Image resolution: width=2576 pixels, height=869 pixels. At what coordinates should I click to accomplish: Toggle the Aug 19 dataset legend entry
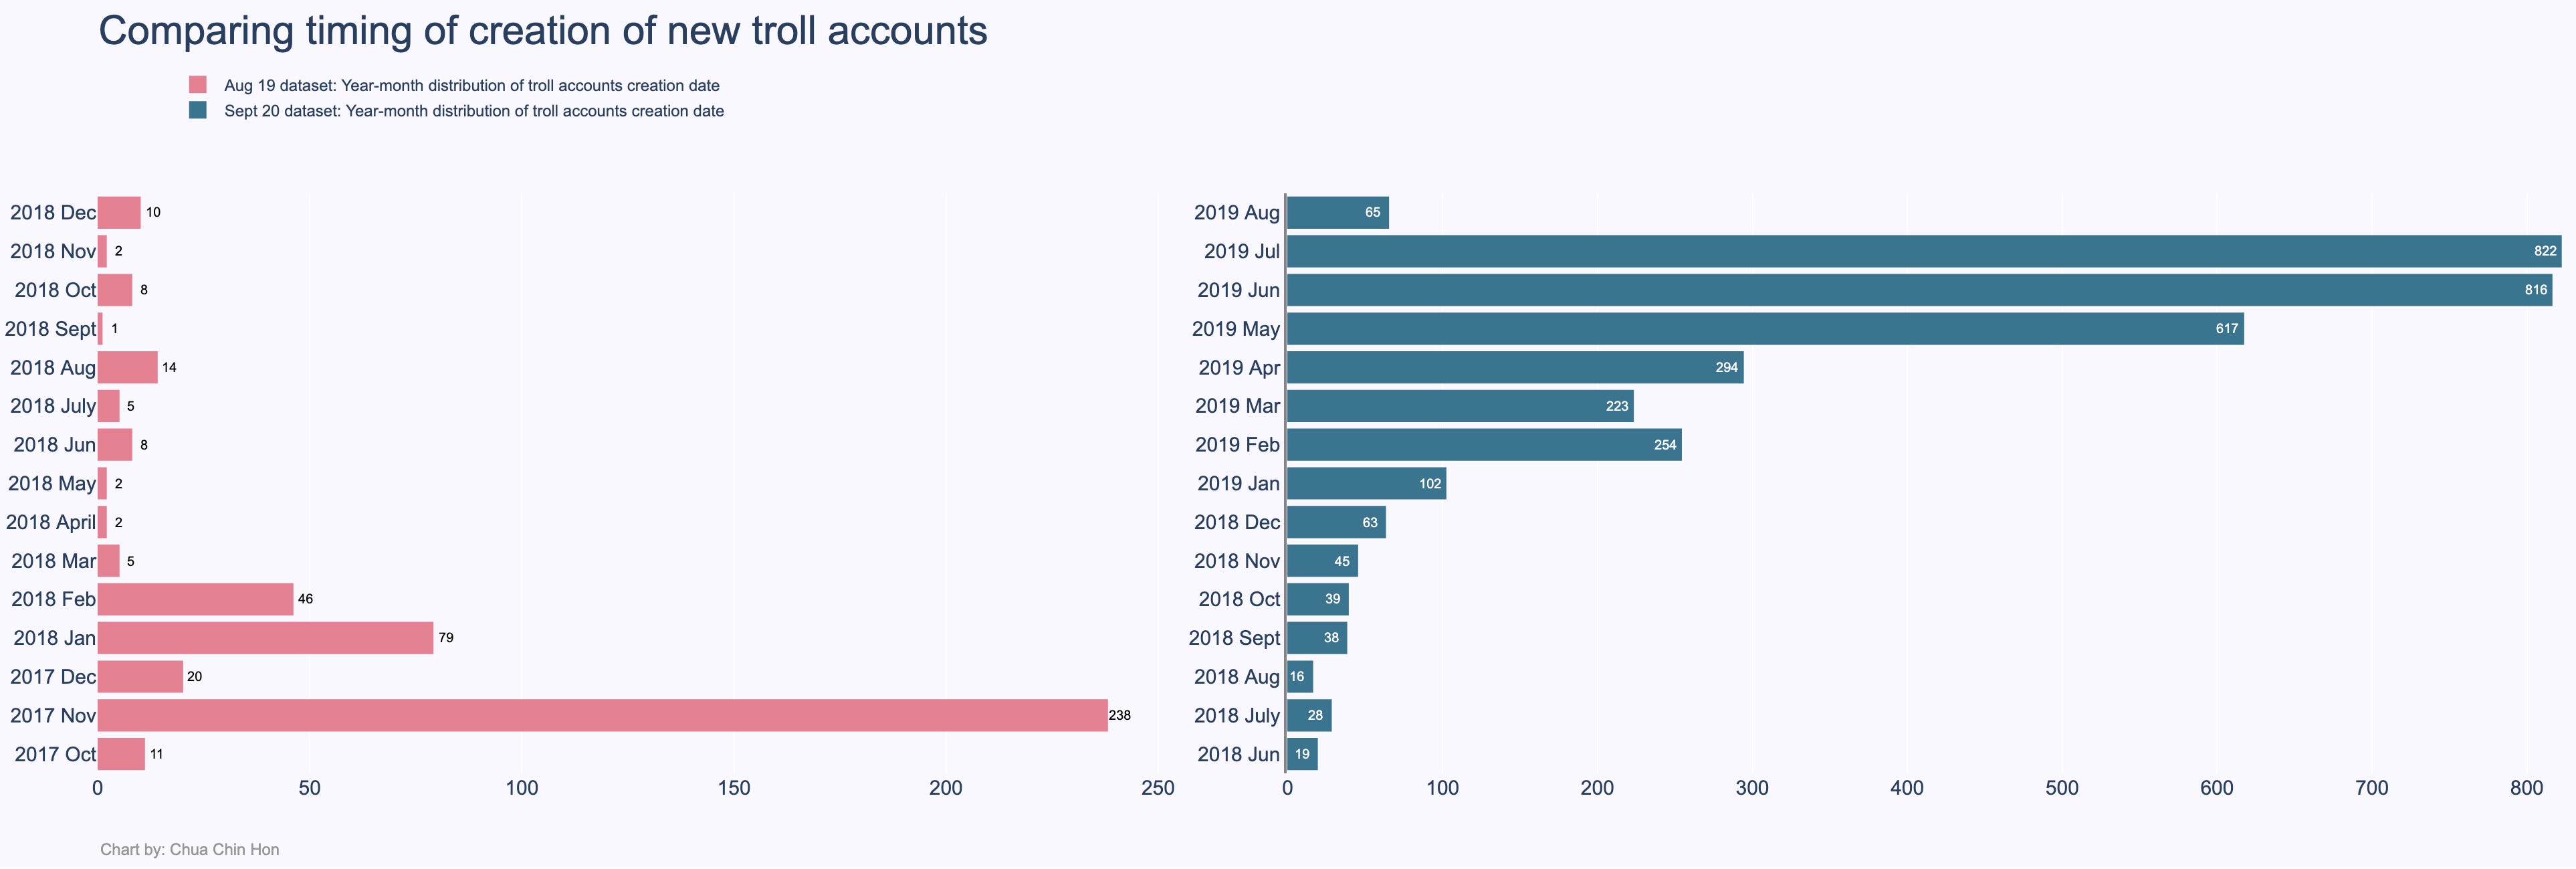472,86
